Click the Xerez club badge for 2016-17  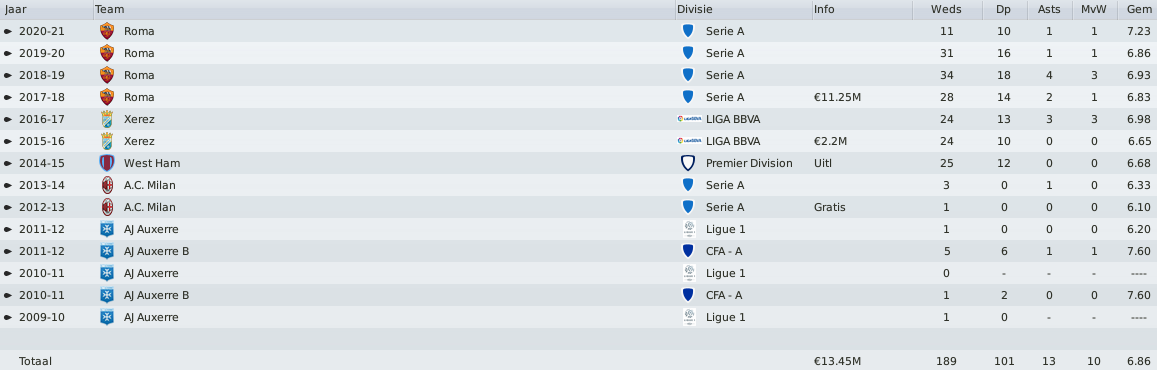107,119
